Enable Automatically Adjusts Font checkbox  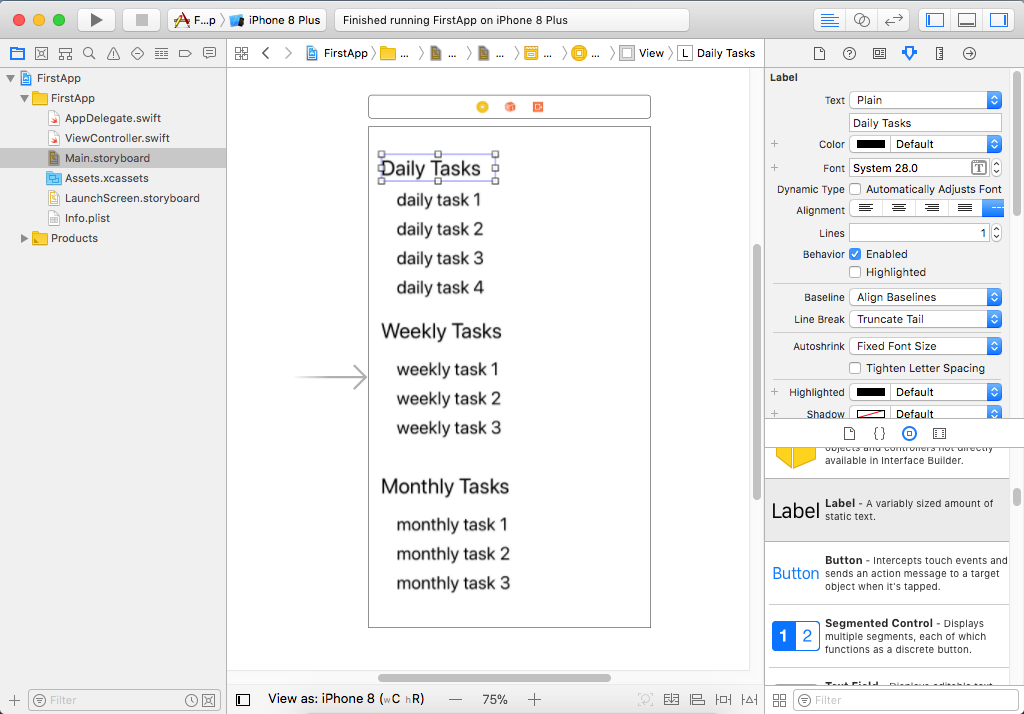[855, 189]
